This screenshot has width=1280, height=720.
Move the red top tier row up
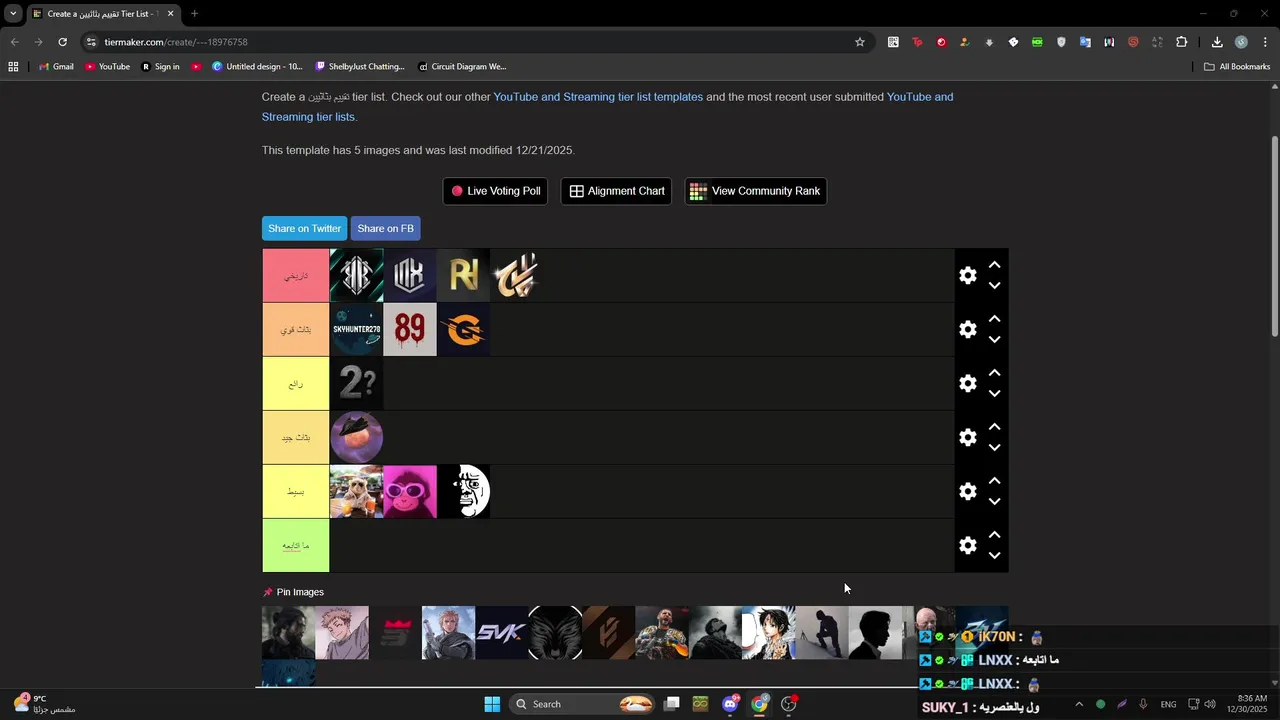994,265
